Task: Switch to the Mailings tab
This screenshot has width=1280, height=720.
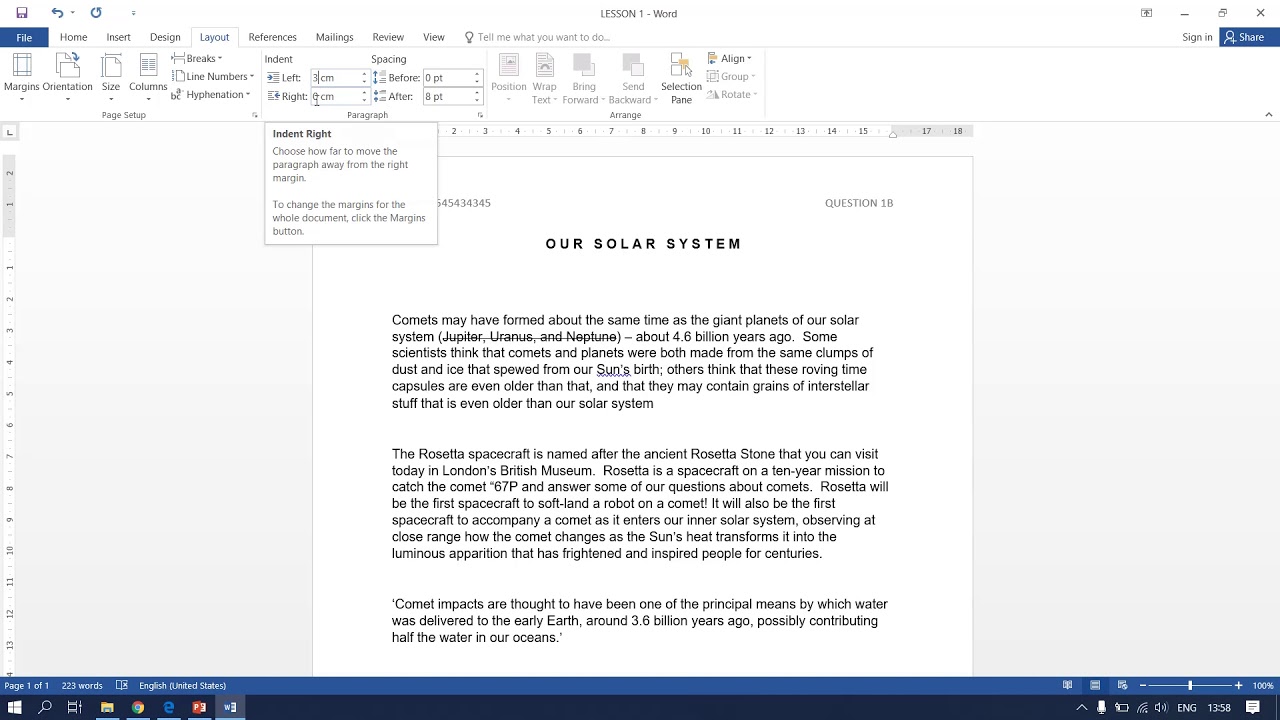Action: (x=334, y=37)
